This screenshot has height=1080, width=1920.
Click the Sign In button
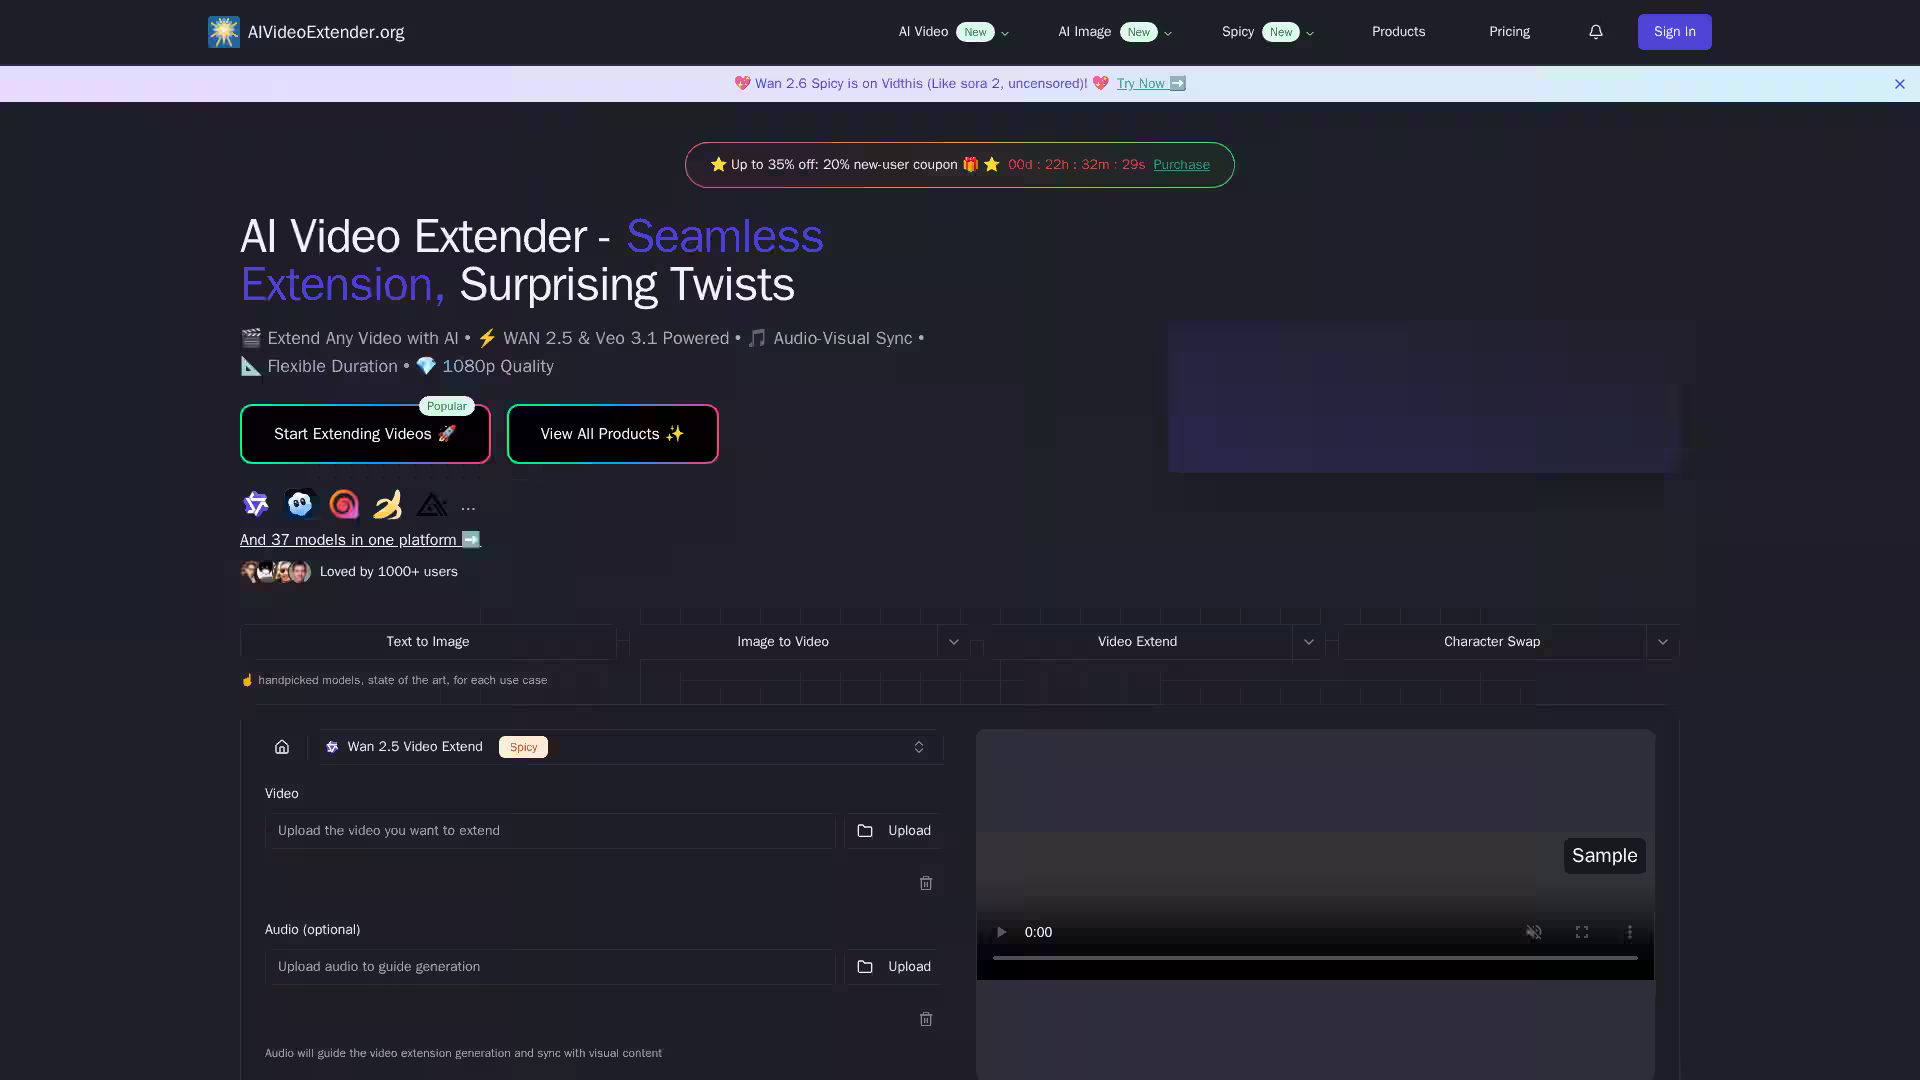(1674, 32)
